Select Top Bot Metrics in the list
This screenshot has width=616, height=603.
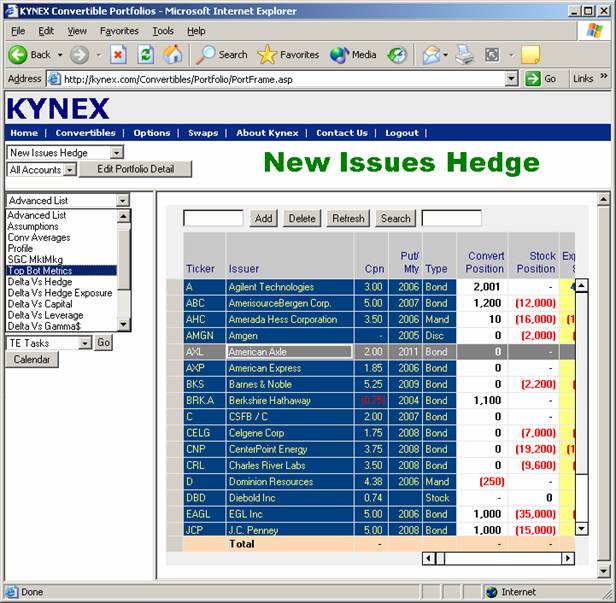[x=62, y=271]
